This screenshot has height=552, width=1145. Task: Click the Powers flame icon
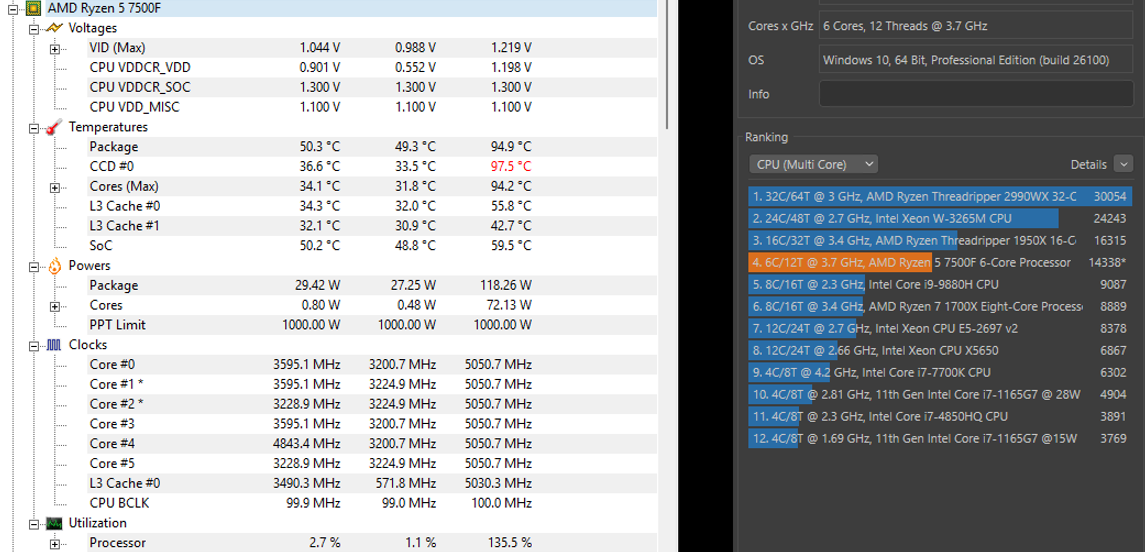pos(54,266)
